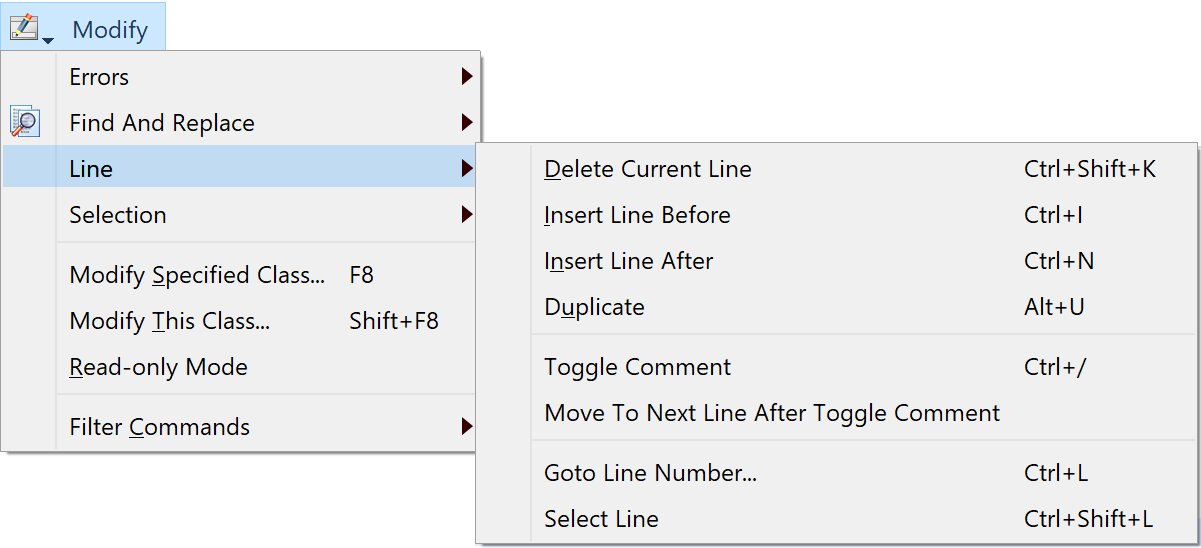Screen dimensions: 1201x548
Task: Expand the Selection submenu arrow
Action: click(x=466, y=214)
